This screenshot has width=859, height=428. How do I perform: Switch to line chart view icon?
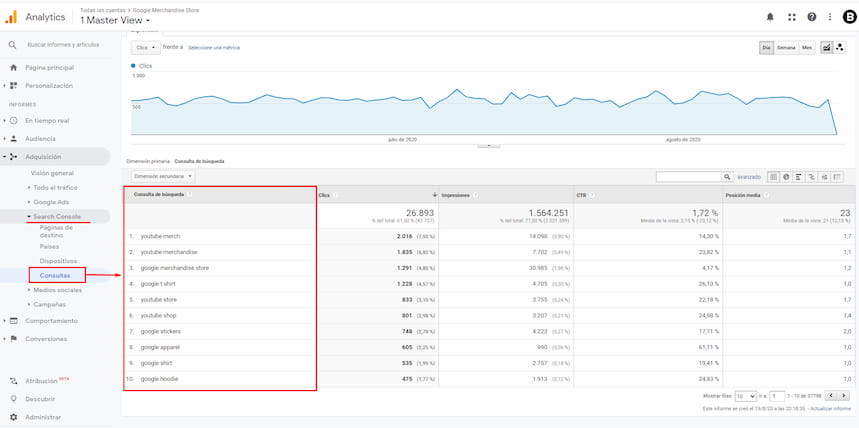pos(826,48)
